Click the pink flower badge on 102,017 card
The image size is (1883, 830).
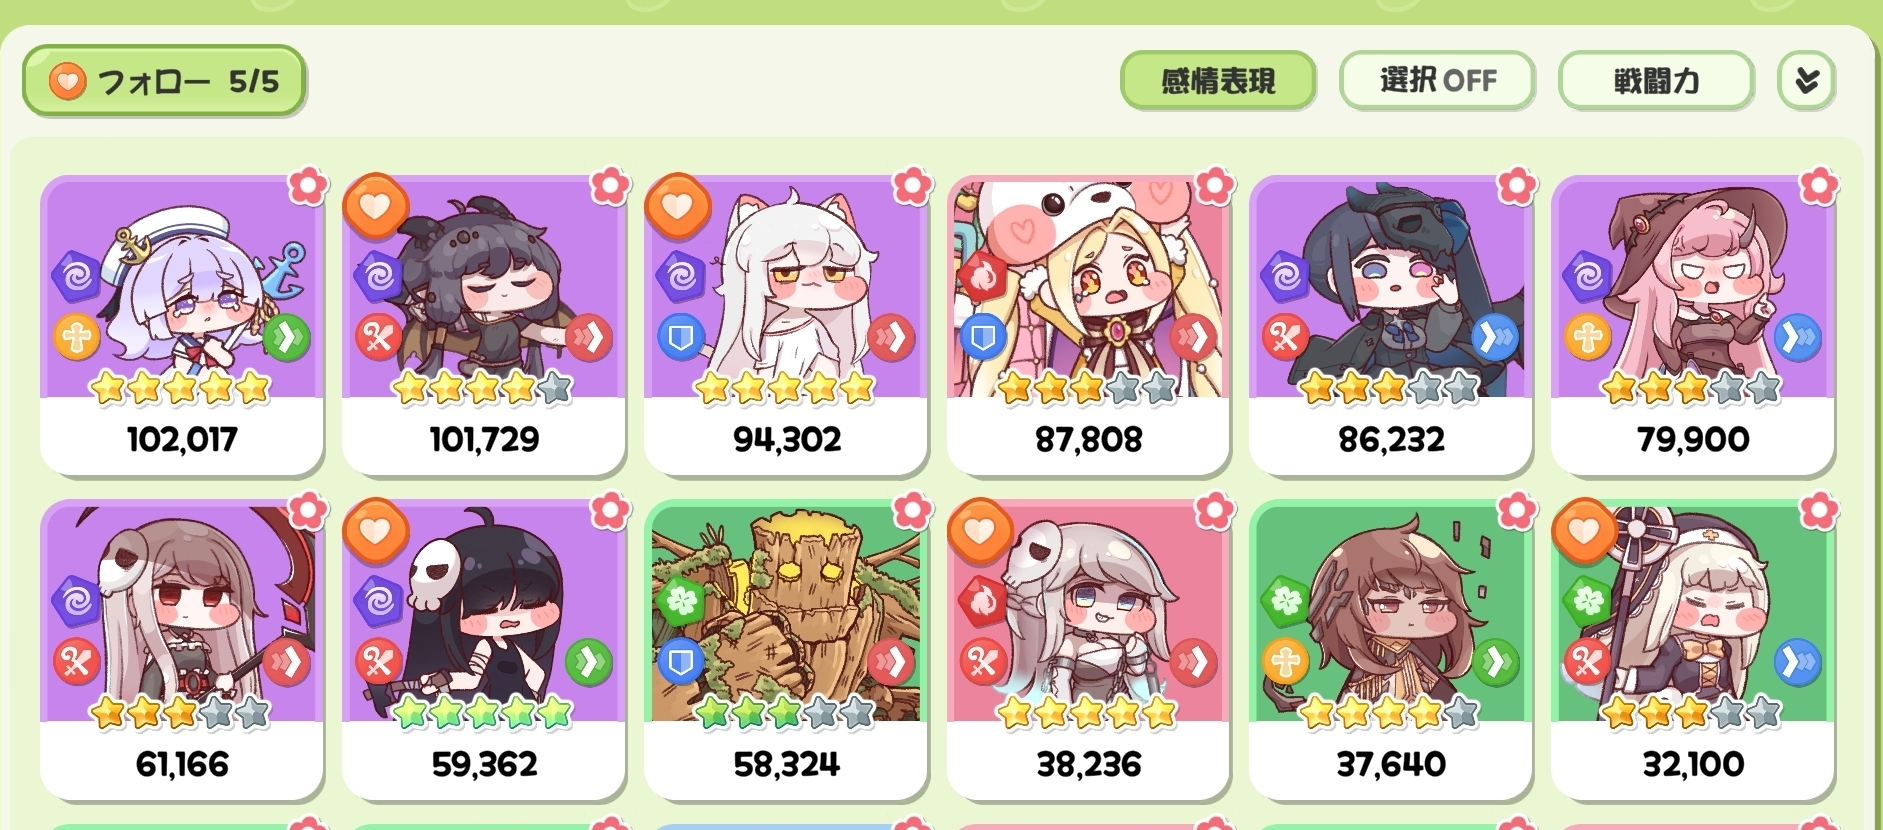(x=308, y=185)
